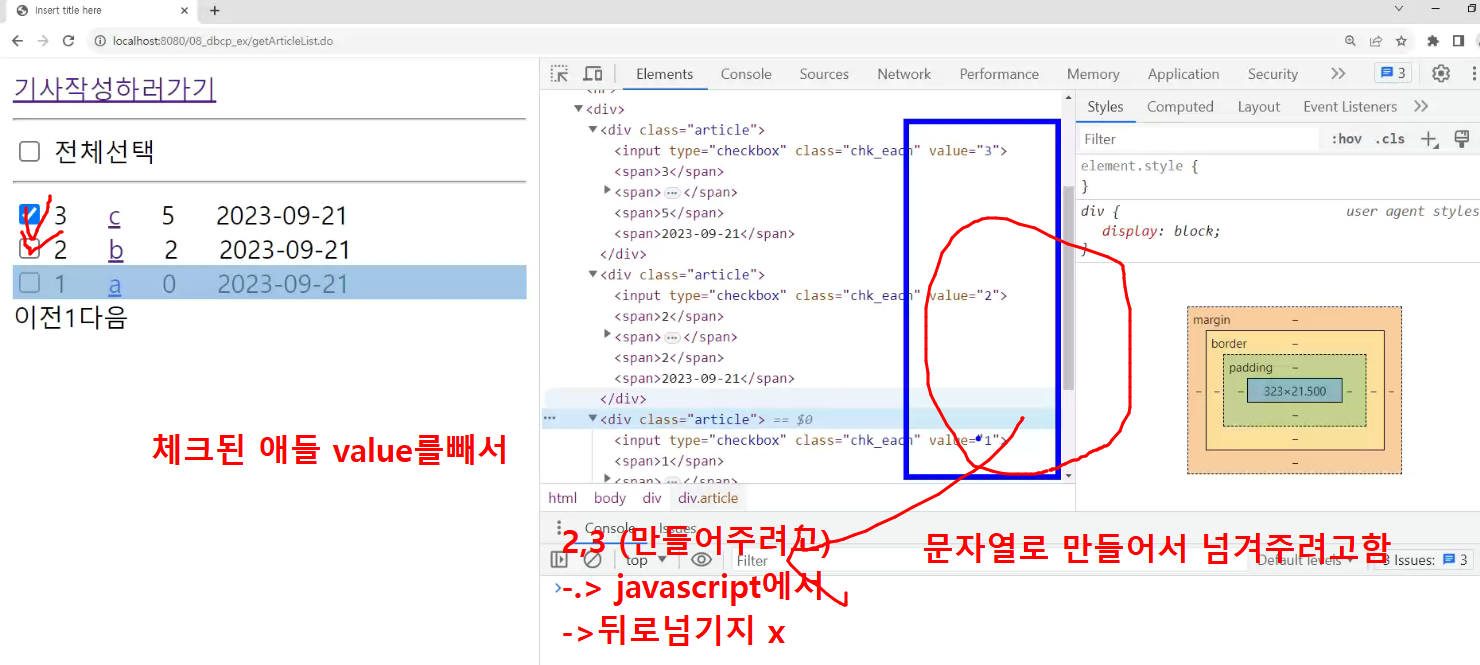Open article link a
The width and height of the screenshot is (1480, 665).
pos(115,284)
